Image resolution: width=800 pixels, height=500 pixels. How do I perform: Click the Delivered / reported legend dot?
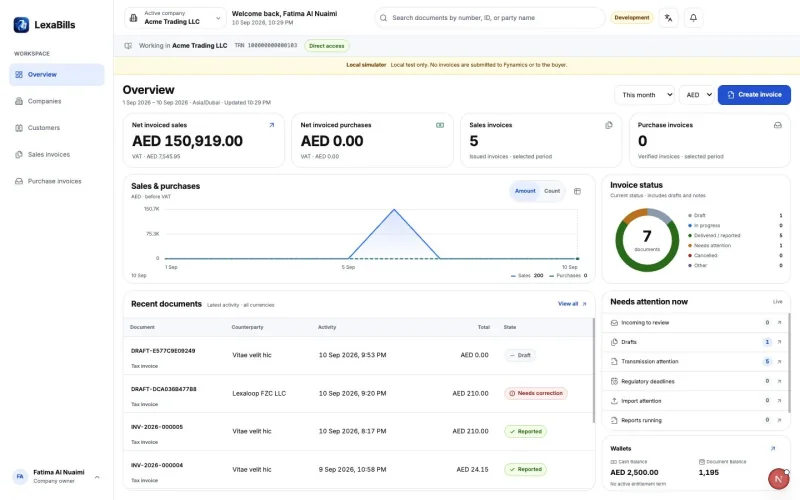(690, 235)
